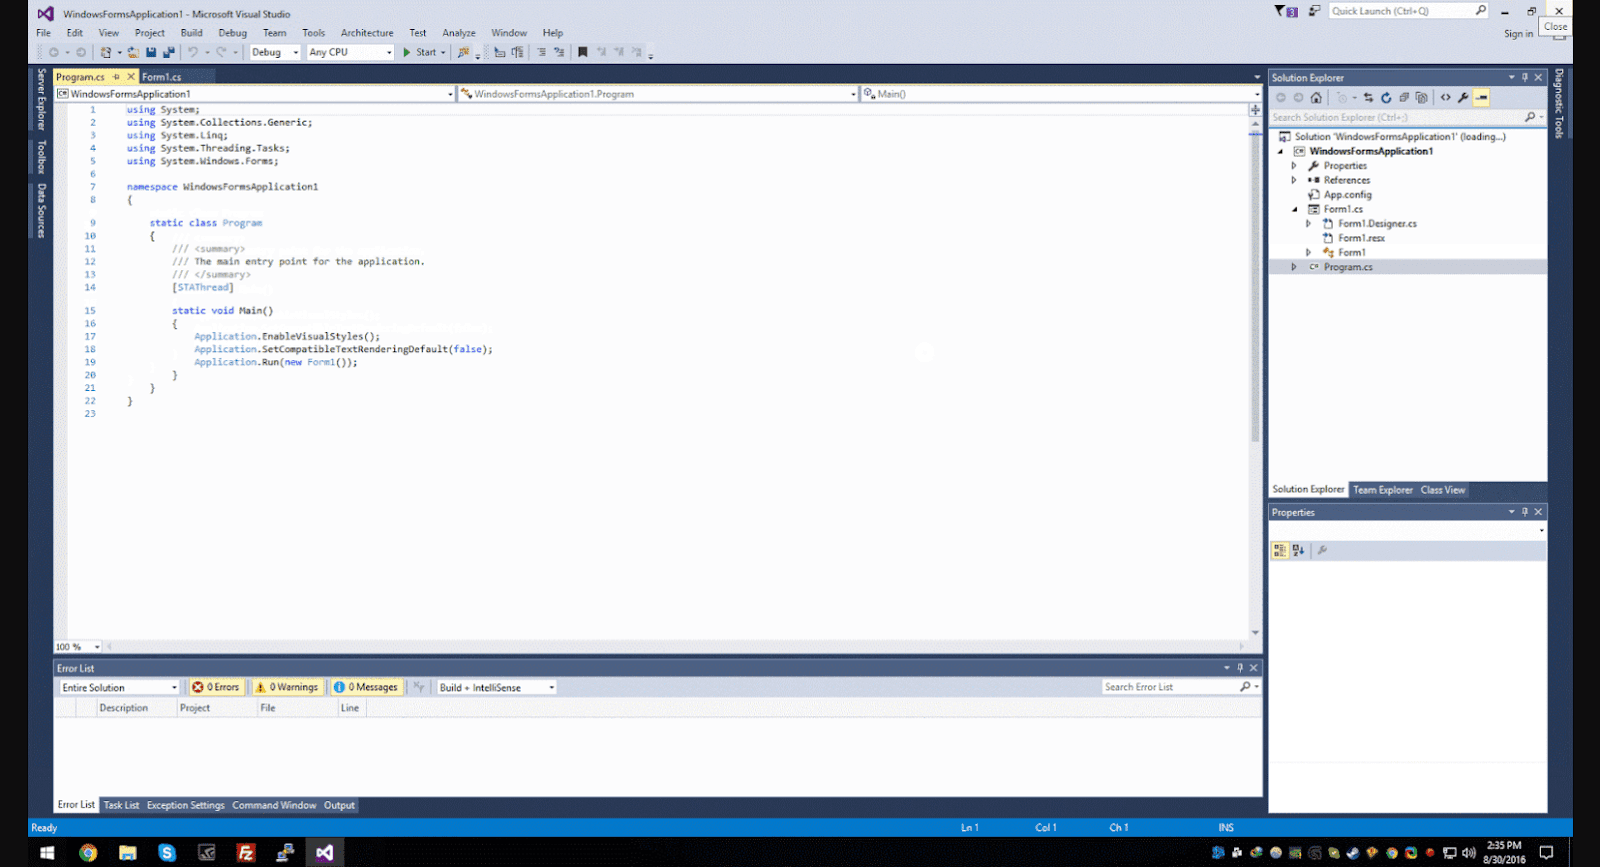Image resolution: width=1600 pixels, height=867 pixels.
Task: Start debugging with the green Start button
Action: click(x=421, y=52)
